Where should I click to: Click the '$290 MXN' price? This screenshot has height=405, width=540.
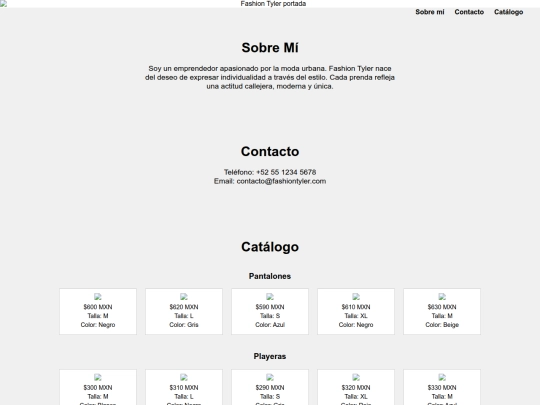tap(270, 388)
